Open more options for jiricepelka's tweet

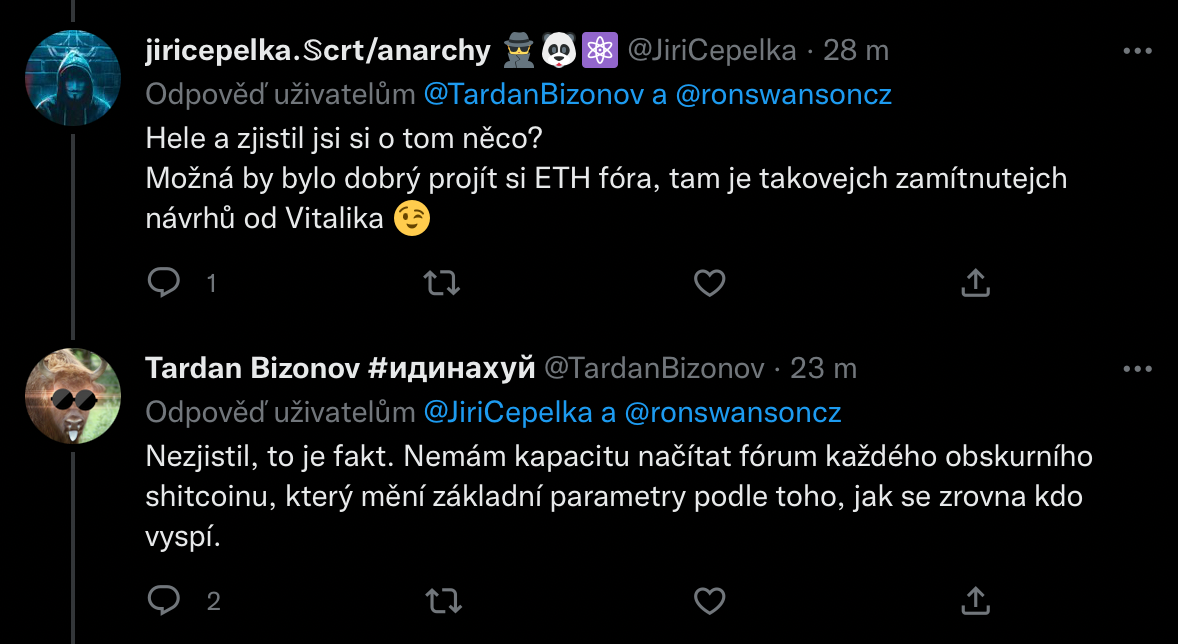[1138, 50]
